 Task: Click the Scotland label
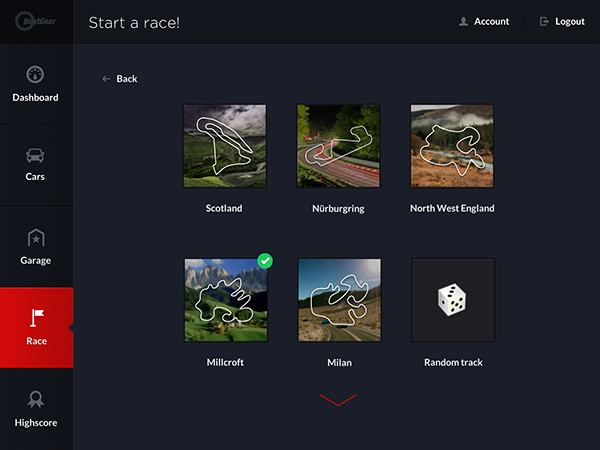[224, 208]
